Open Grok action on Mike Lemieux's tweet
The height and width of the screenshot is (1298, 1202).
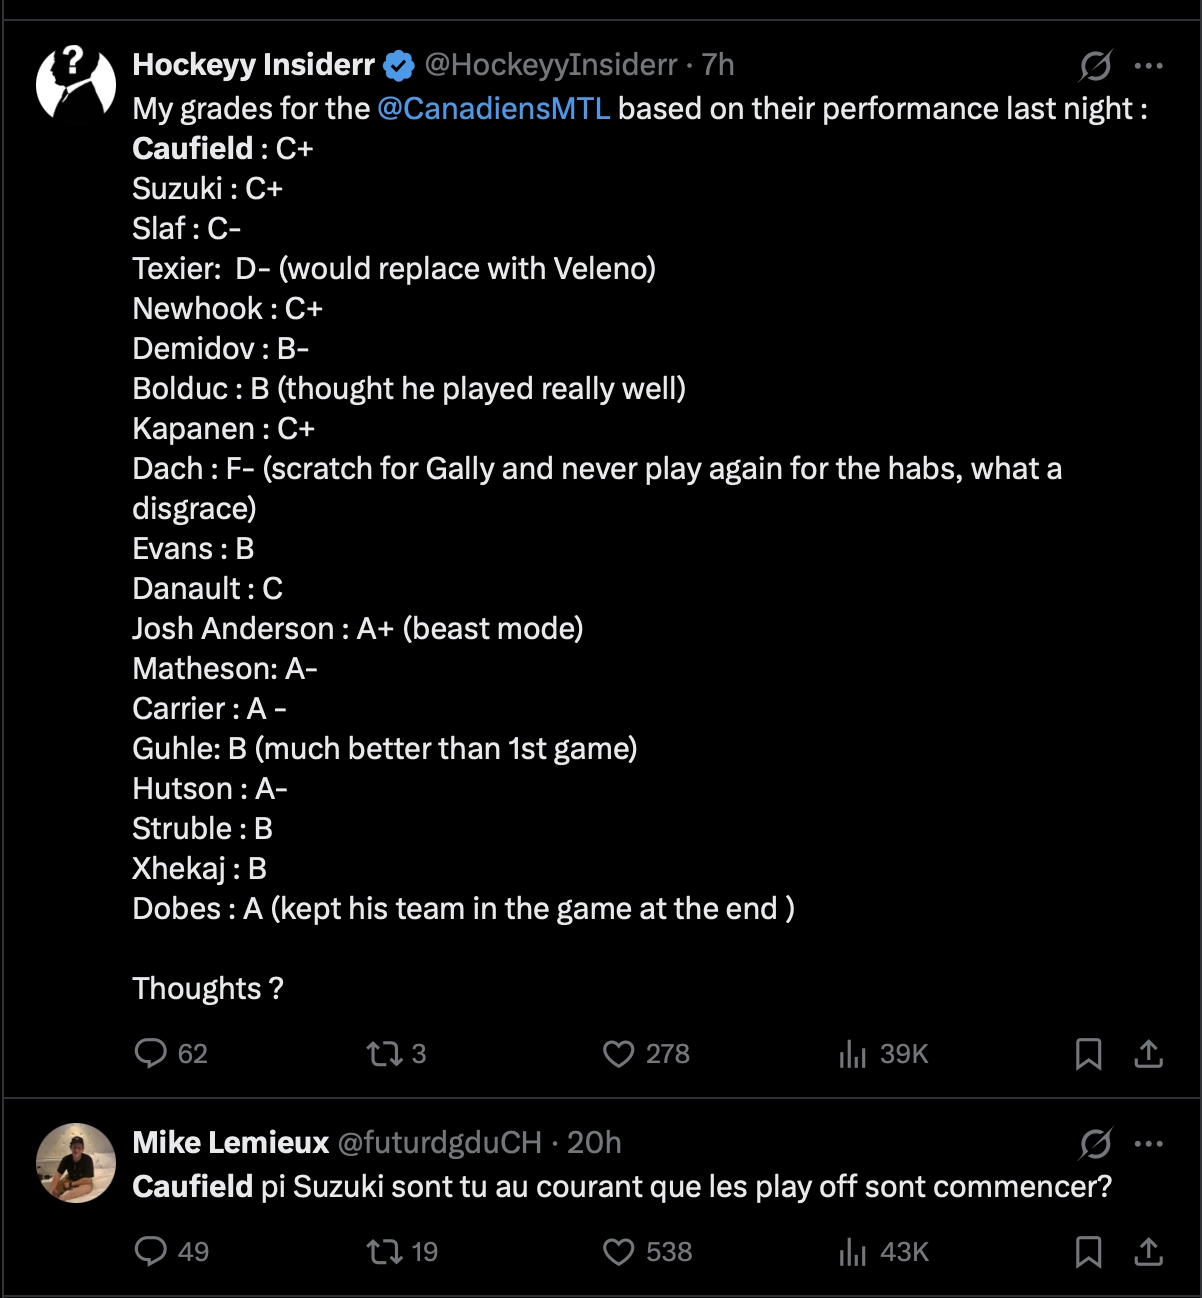[1095, 1143]
